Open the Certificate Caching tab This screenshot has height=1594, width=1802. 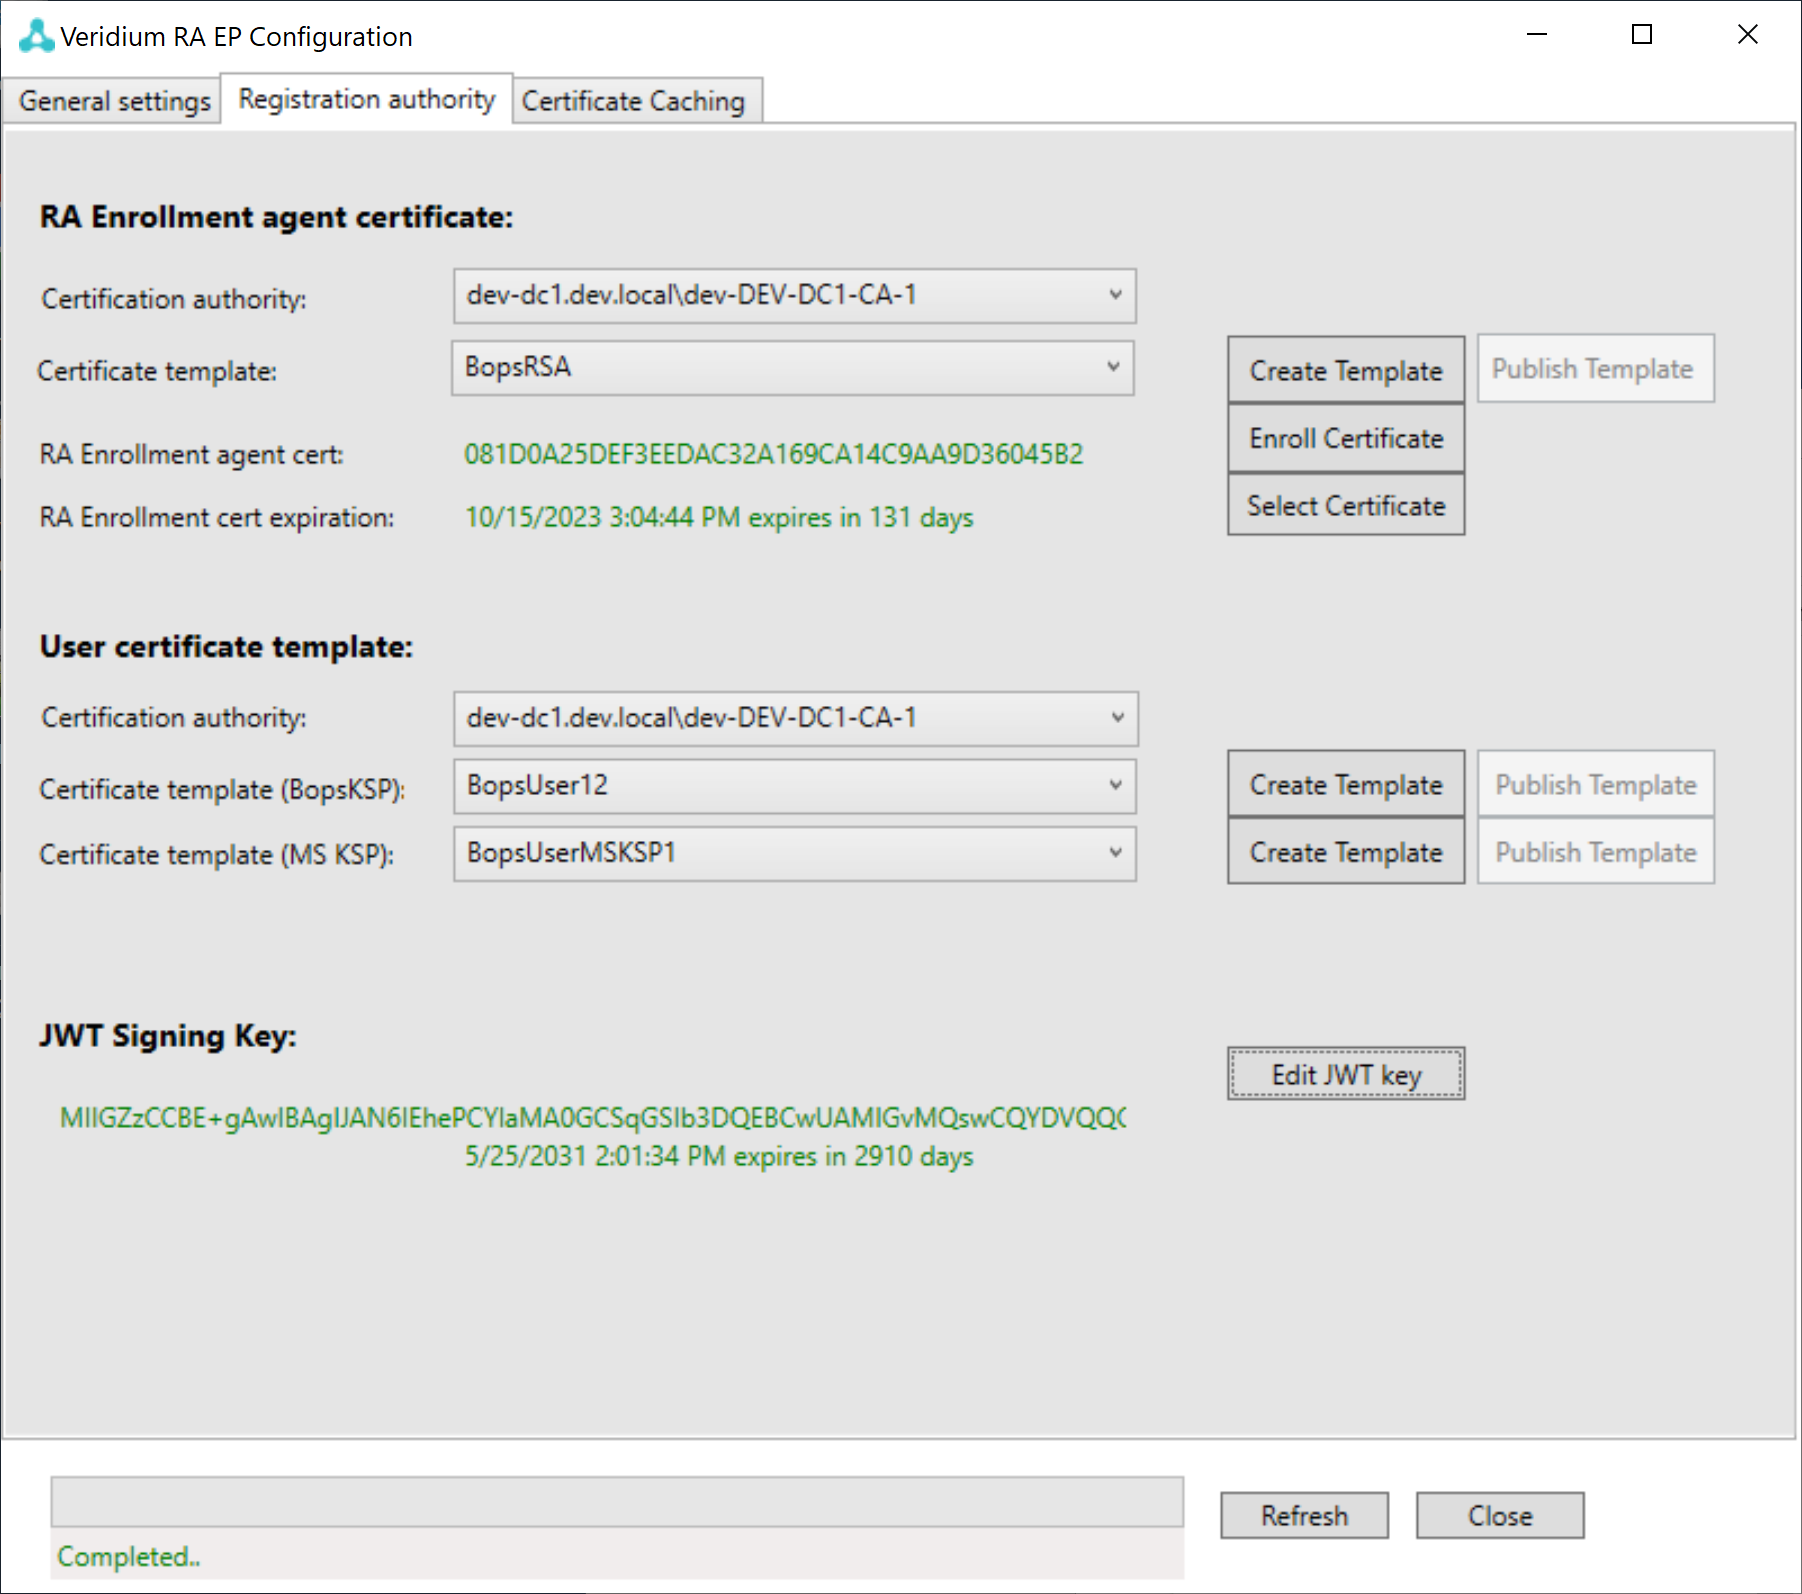click(633, 101)
